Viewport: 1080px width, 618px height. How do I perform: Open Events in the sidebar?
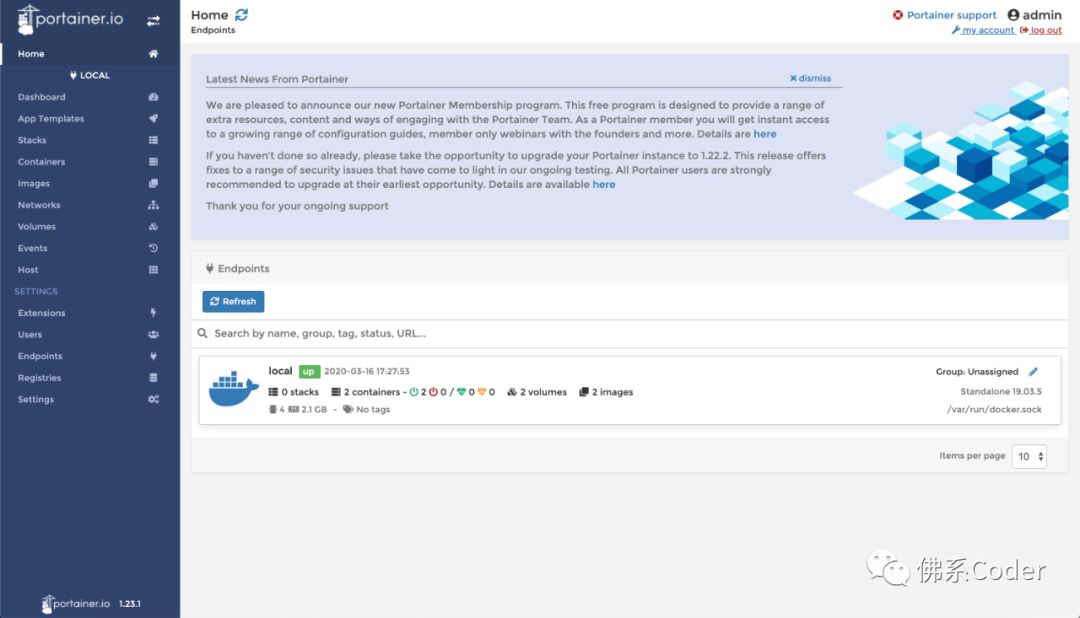click(x=32, y=248)
